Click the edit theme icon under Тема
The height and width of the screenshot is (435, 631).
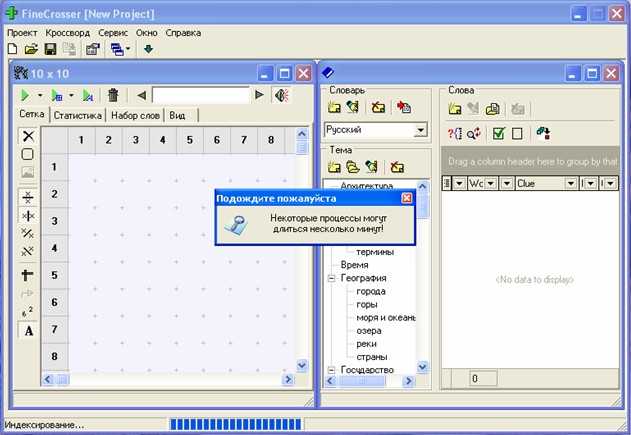[371, 167]
